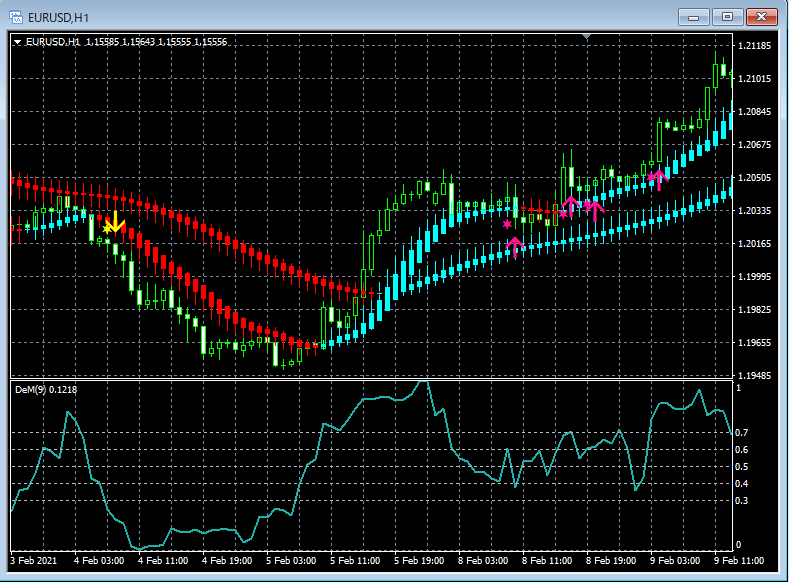
Task: Close the EURUSD,H1 chart window
Action: click(761, 17)
